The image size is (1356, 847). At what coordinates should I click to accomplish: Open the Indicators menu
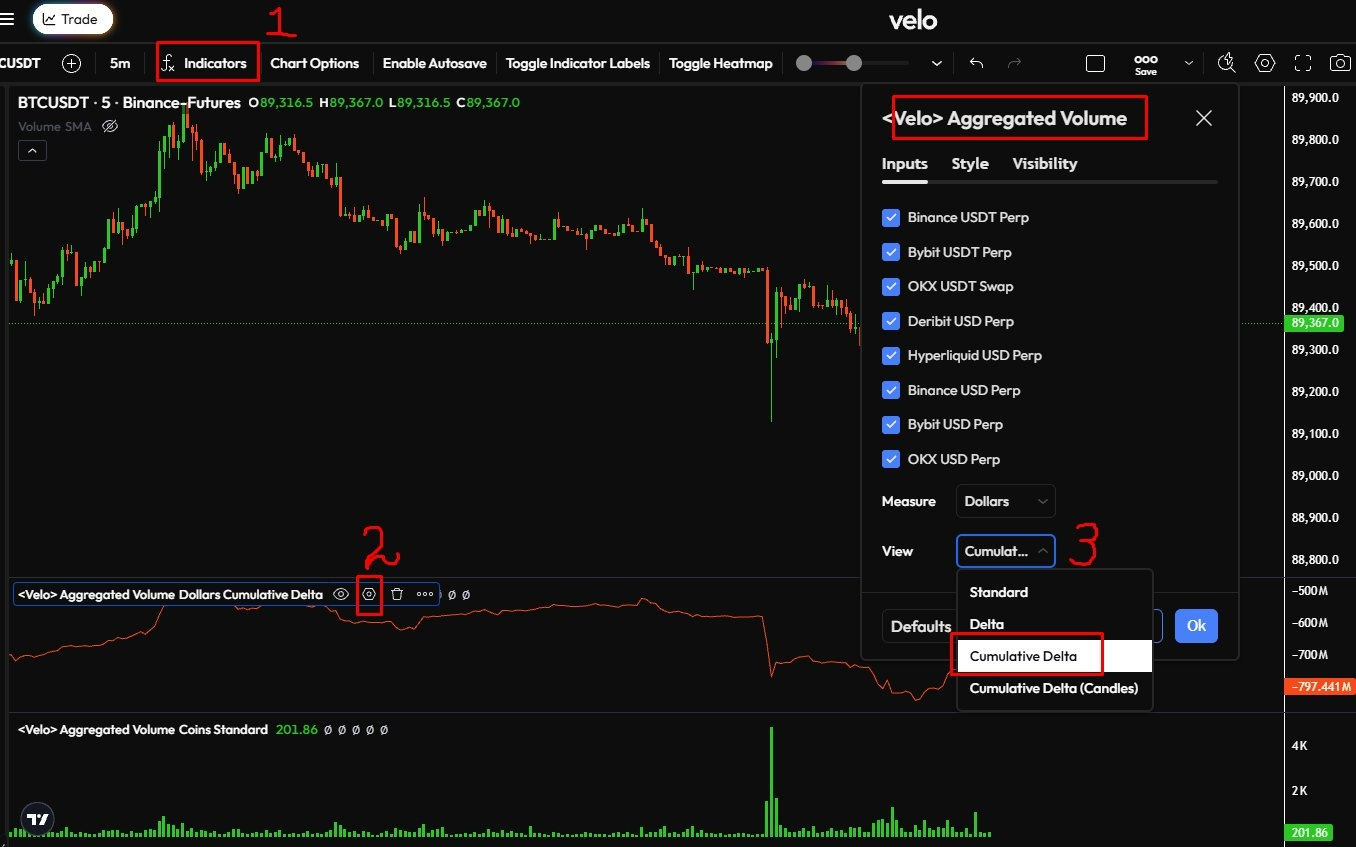(204, 63)
